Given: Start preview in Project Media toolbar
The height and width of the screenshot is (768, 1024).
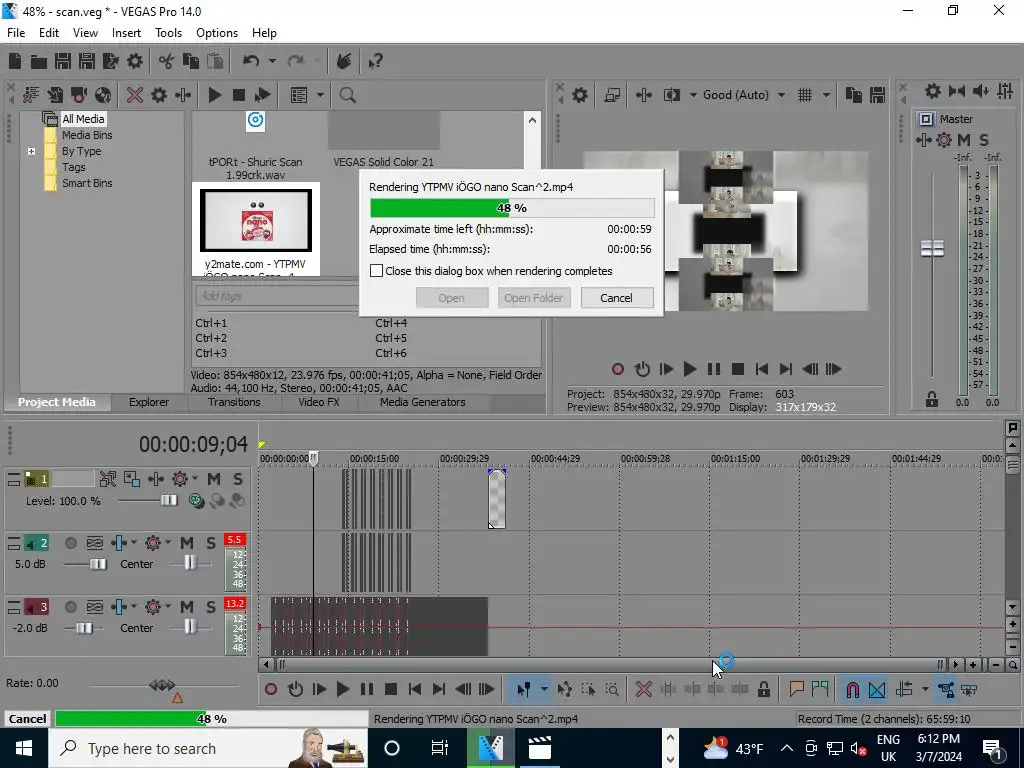Looking at the screenshot, I should (215, 95).
